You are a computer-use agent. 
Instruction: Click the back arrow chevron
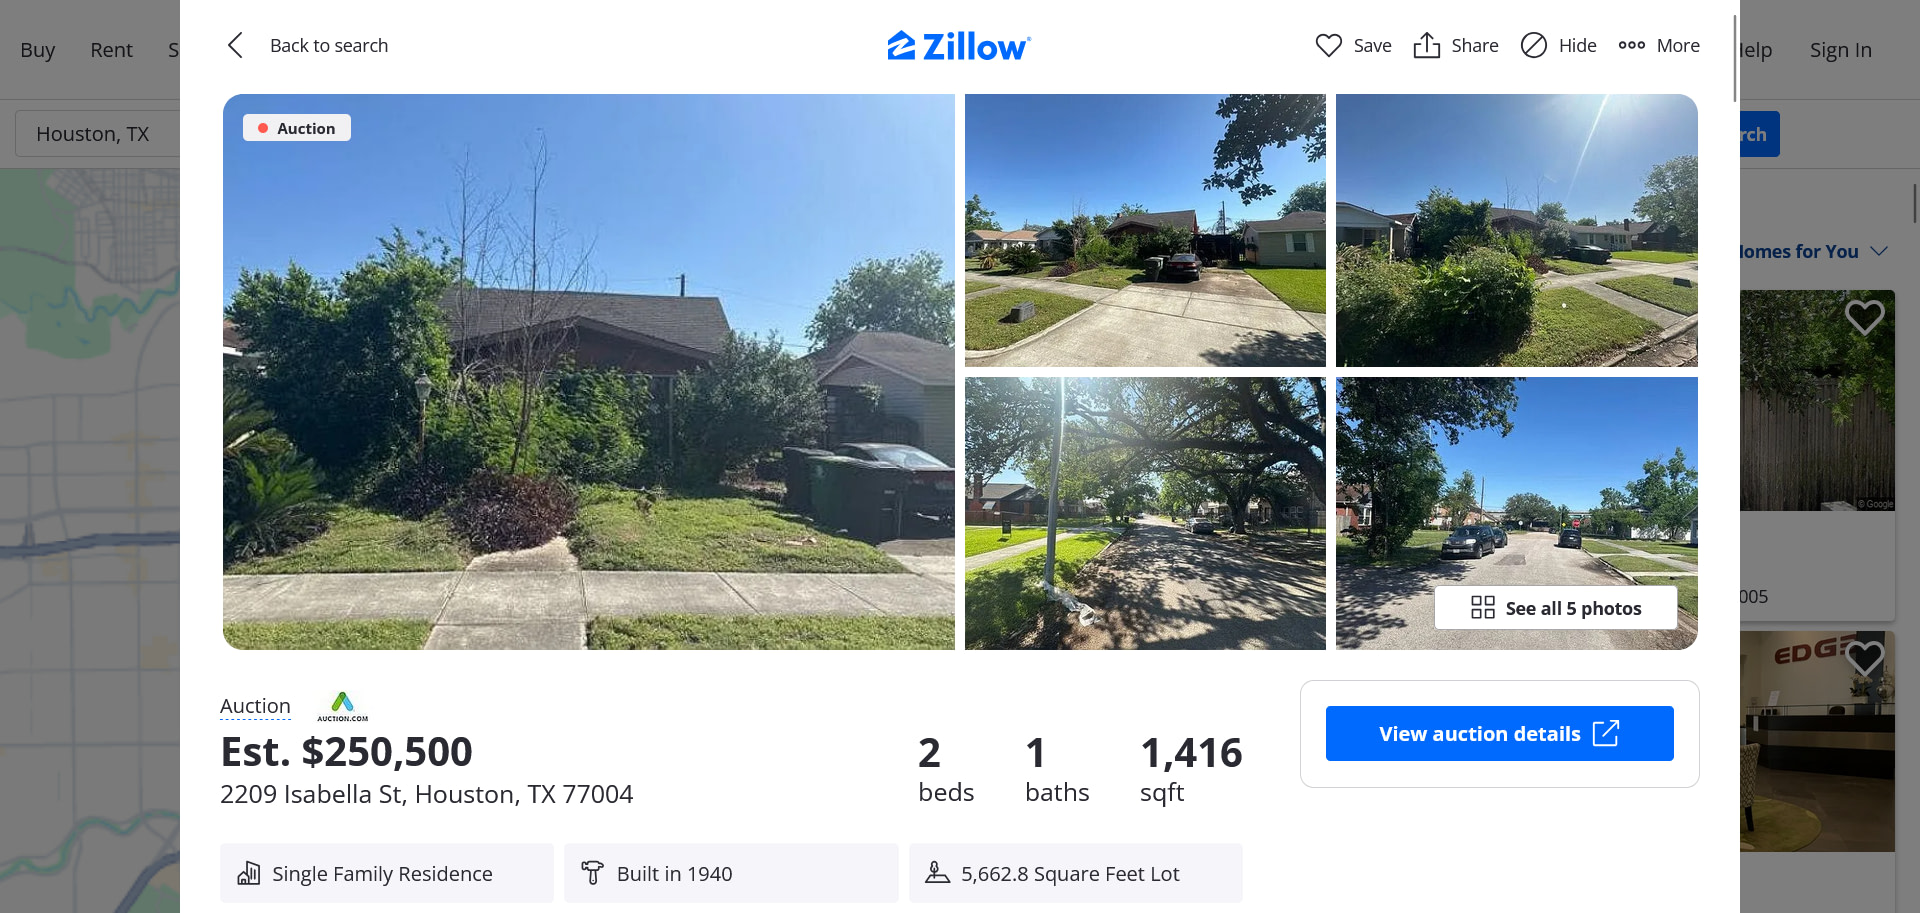tap(236, 45)
